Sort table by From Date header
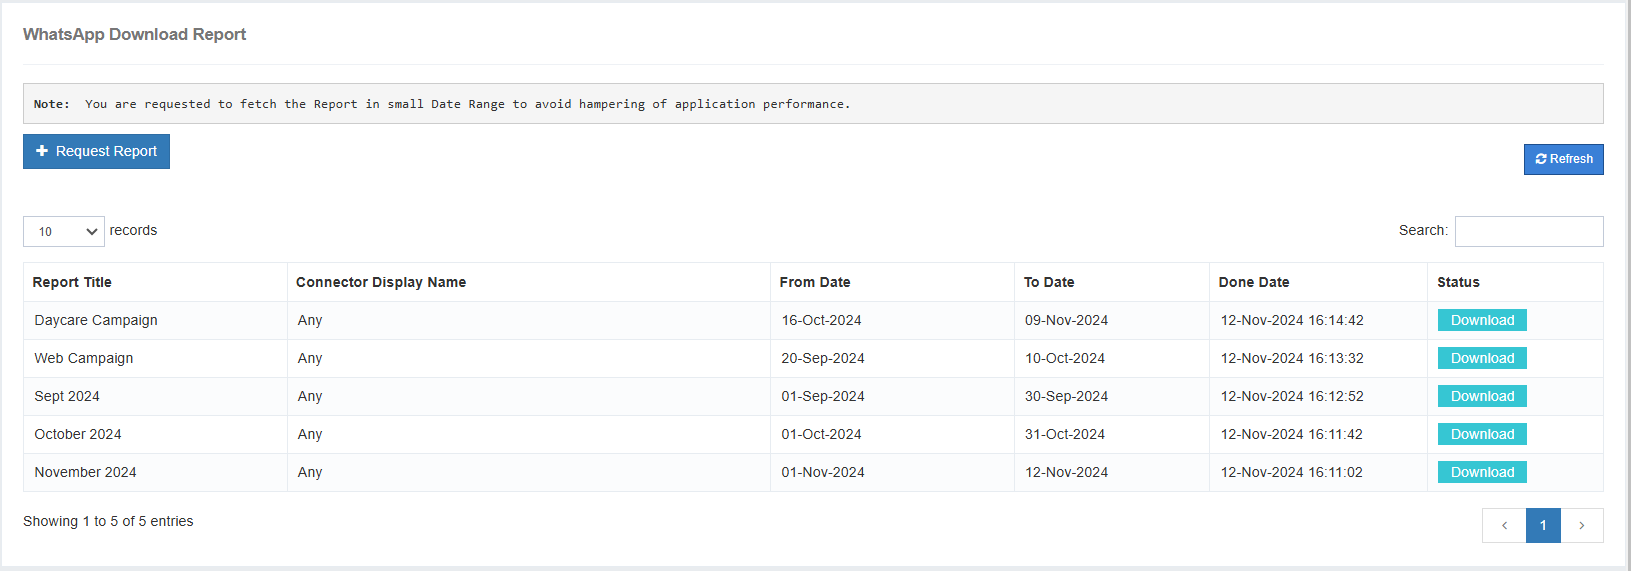Image resolution: width=1631 pixels, height=571 pixels. coord(815,282)
